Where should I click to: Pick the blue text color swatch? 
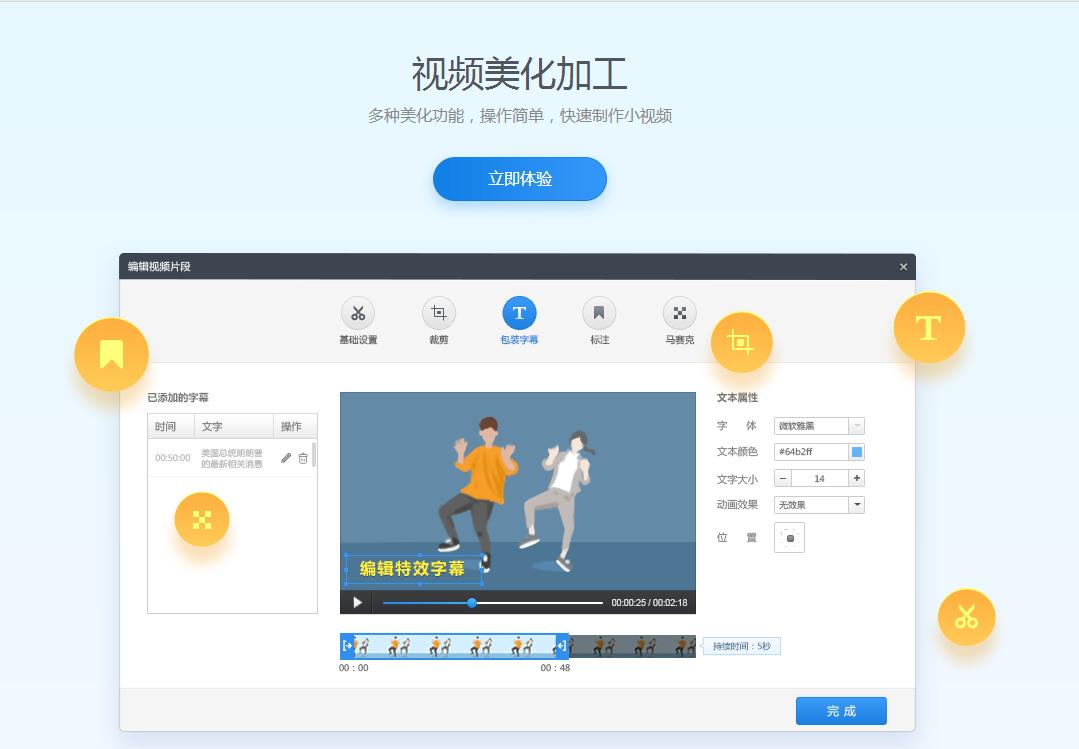click(857, 451)
